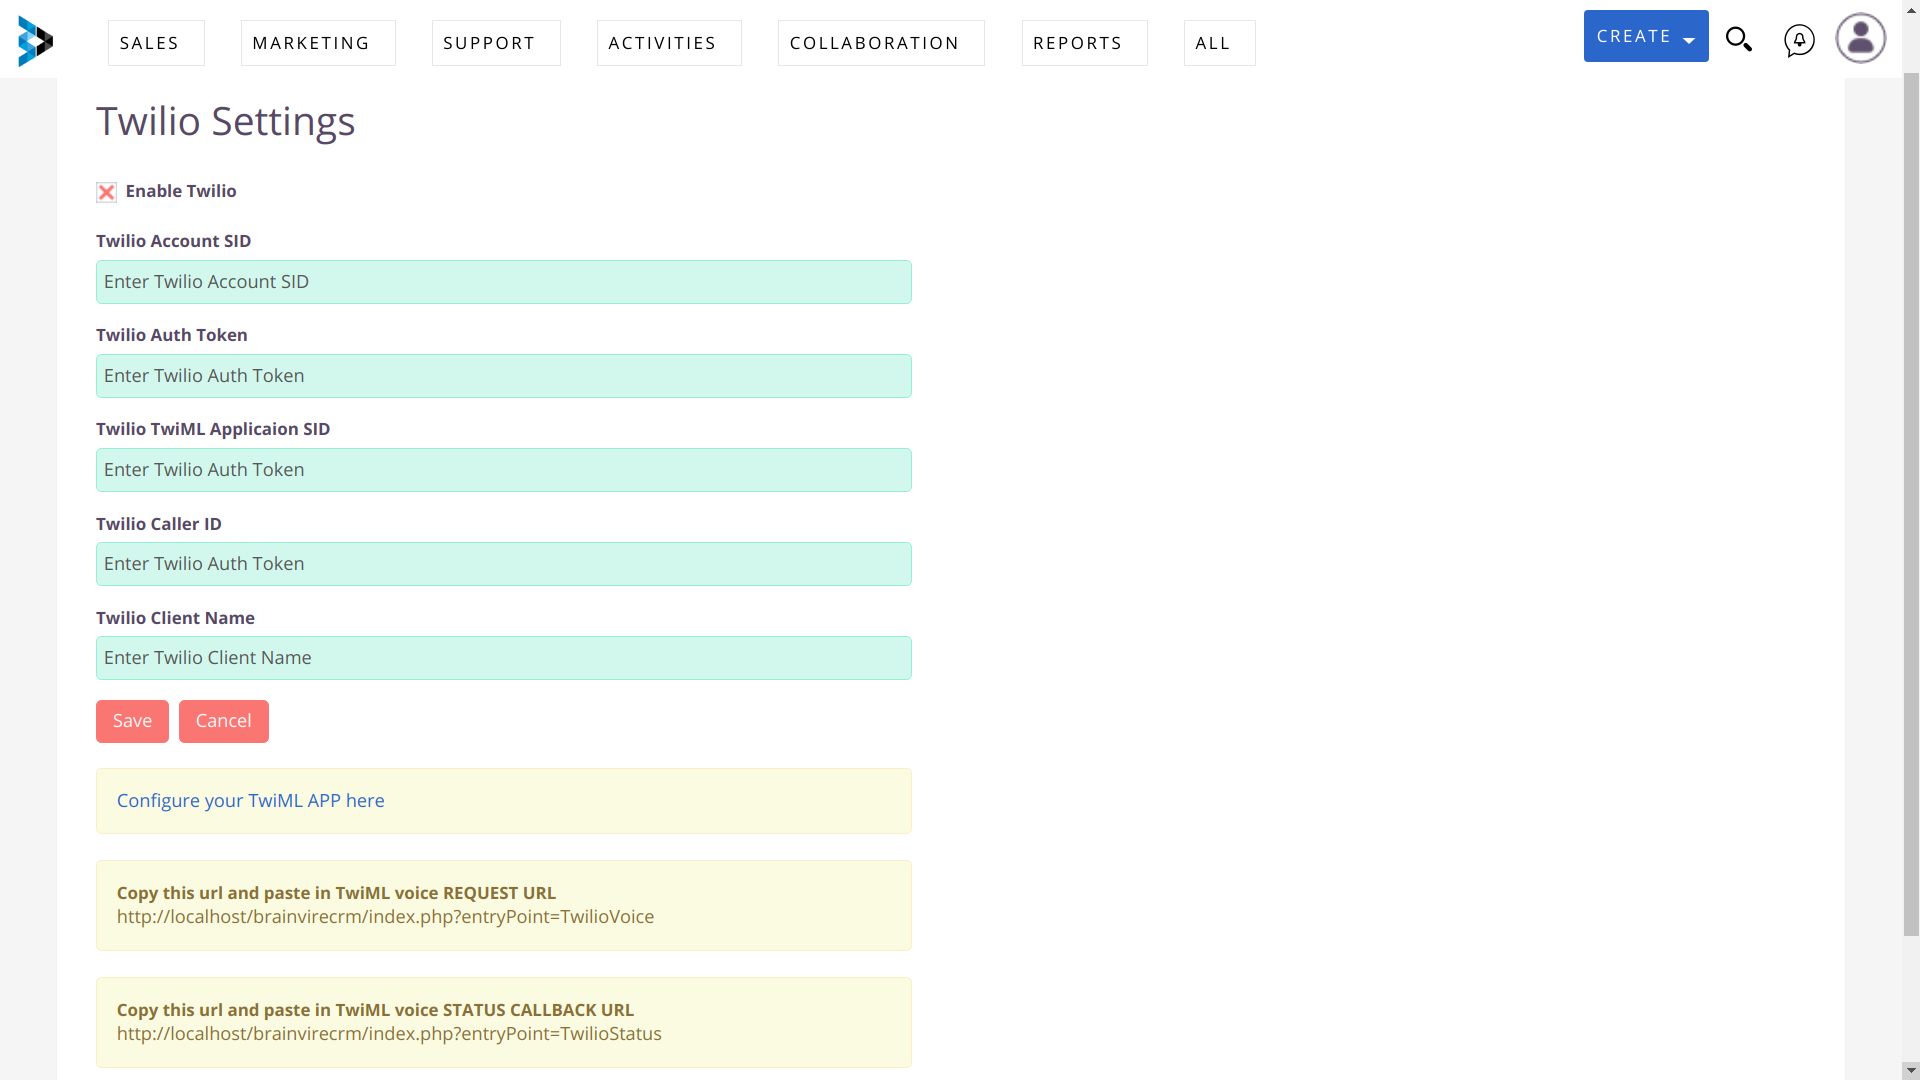The width and height of the screenshot is (1920, 1080).
Task: Click the Twilio Account SID input field
Action: (504, 281)
